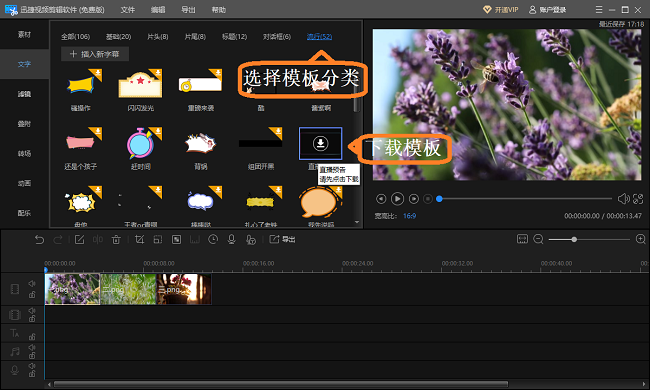
Task: Open the clock duration setting icon
Action: (x=213, y=240)
